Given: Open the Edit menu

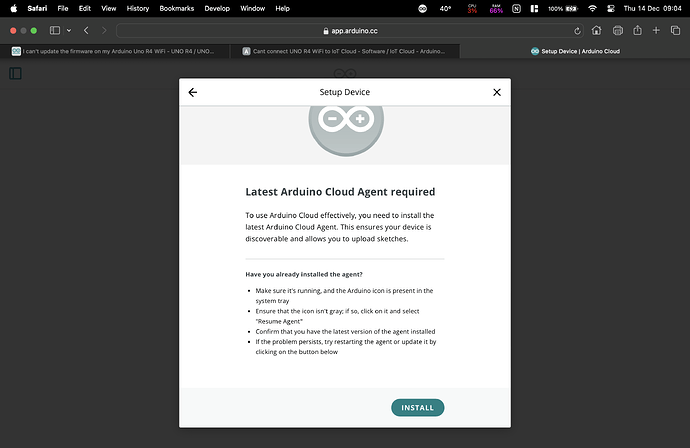Looking at the screenshot, I should 84,8.
